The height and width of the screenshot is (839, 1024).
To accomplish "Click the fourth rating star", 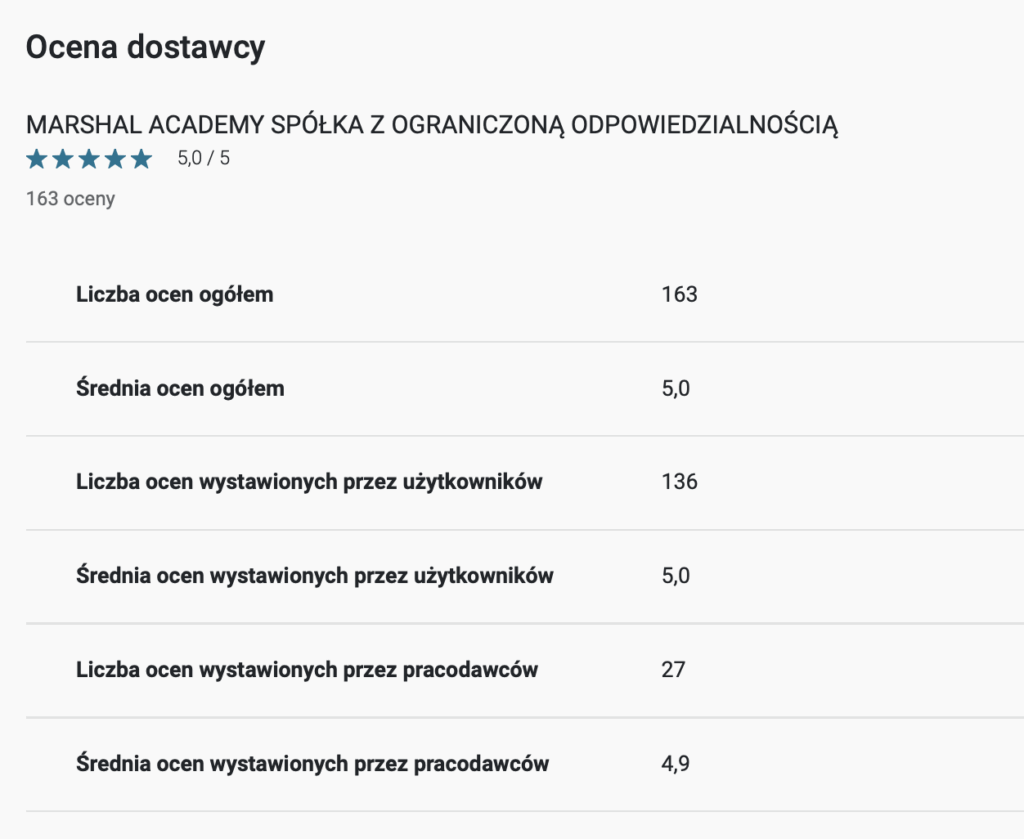I will click(115, 159).
